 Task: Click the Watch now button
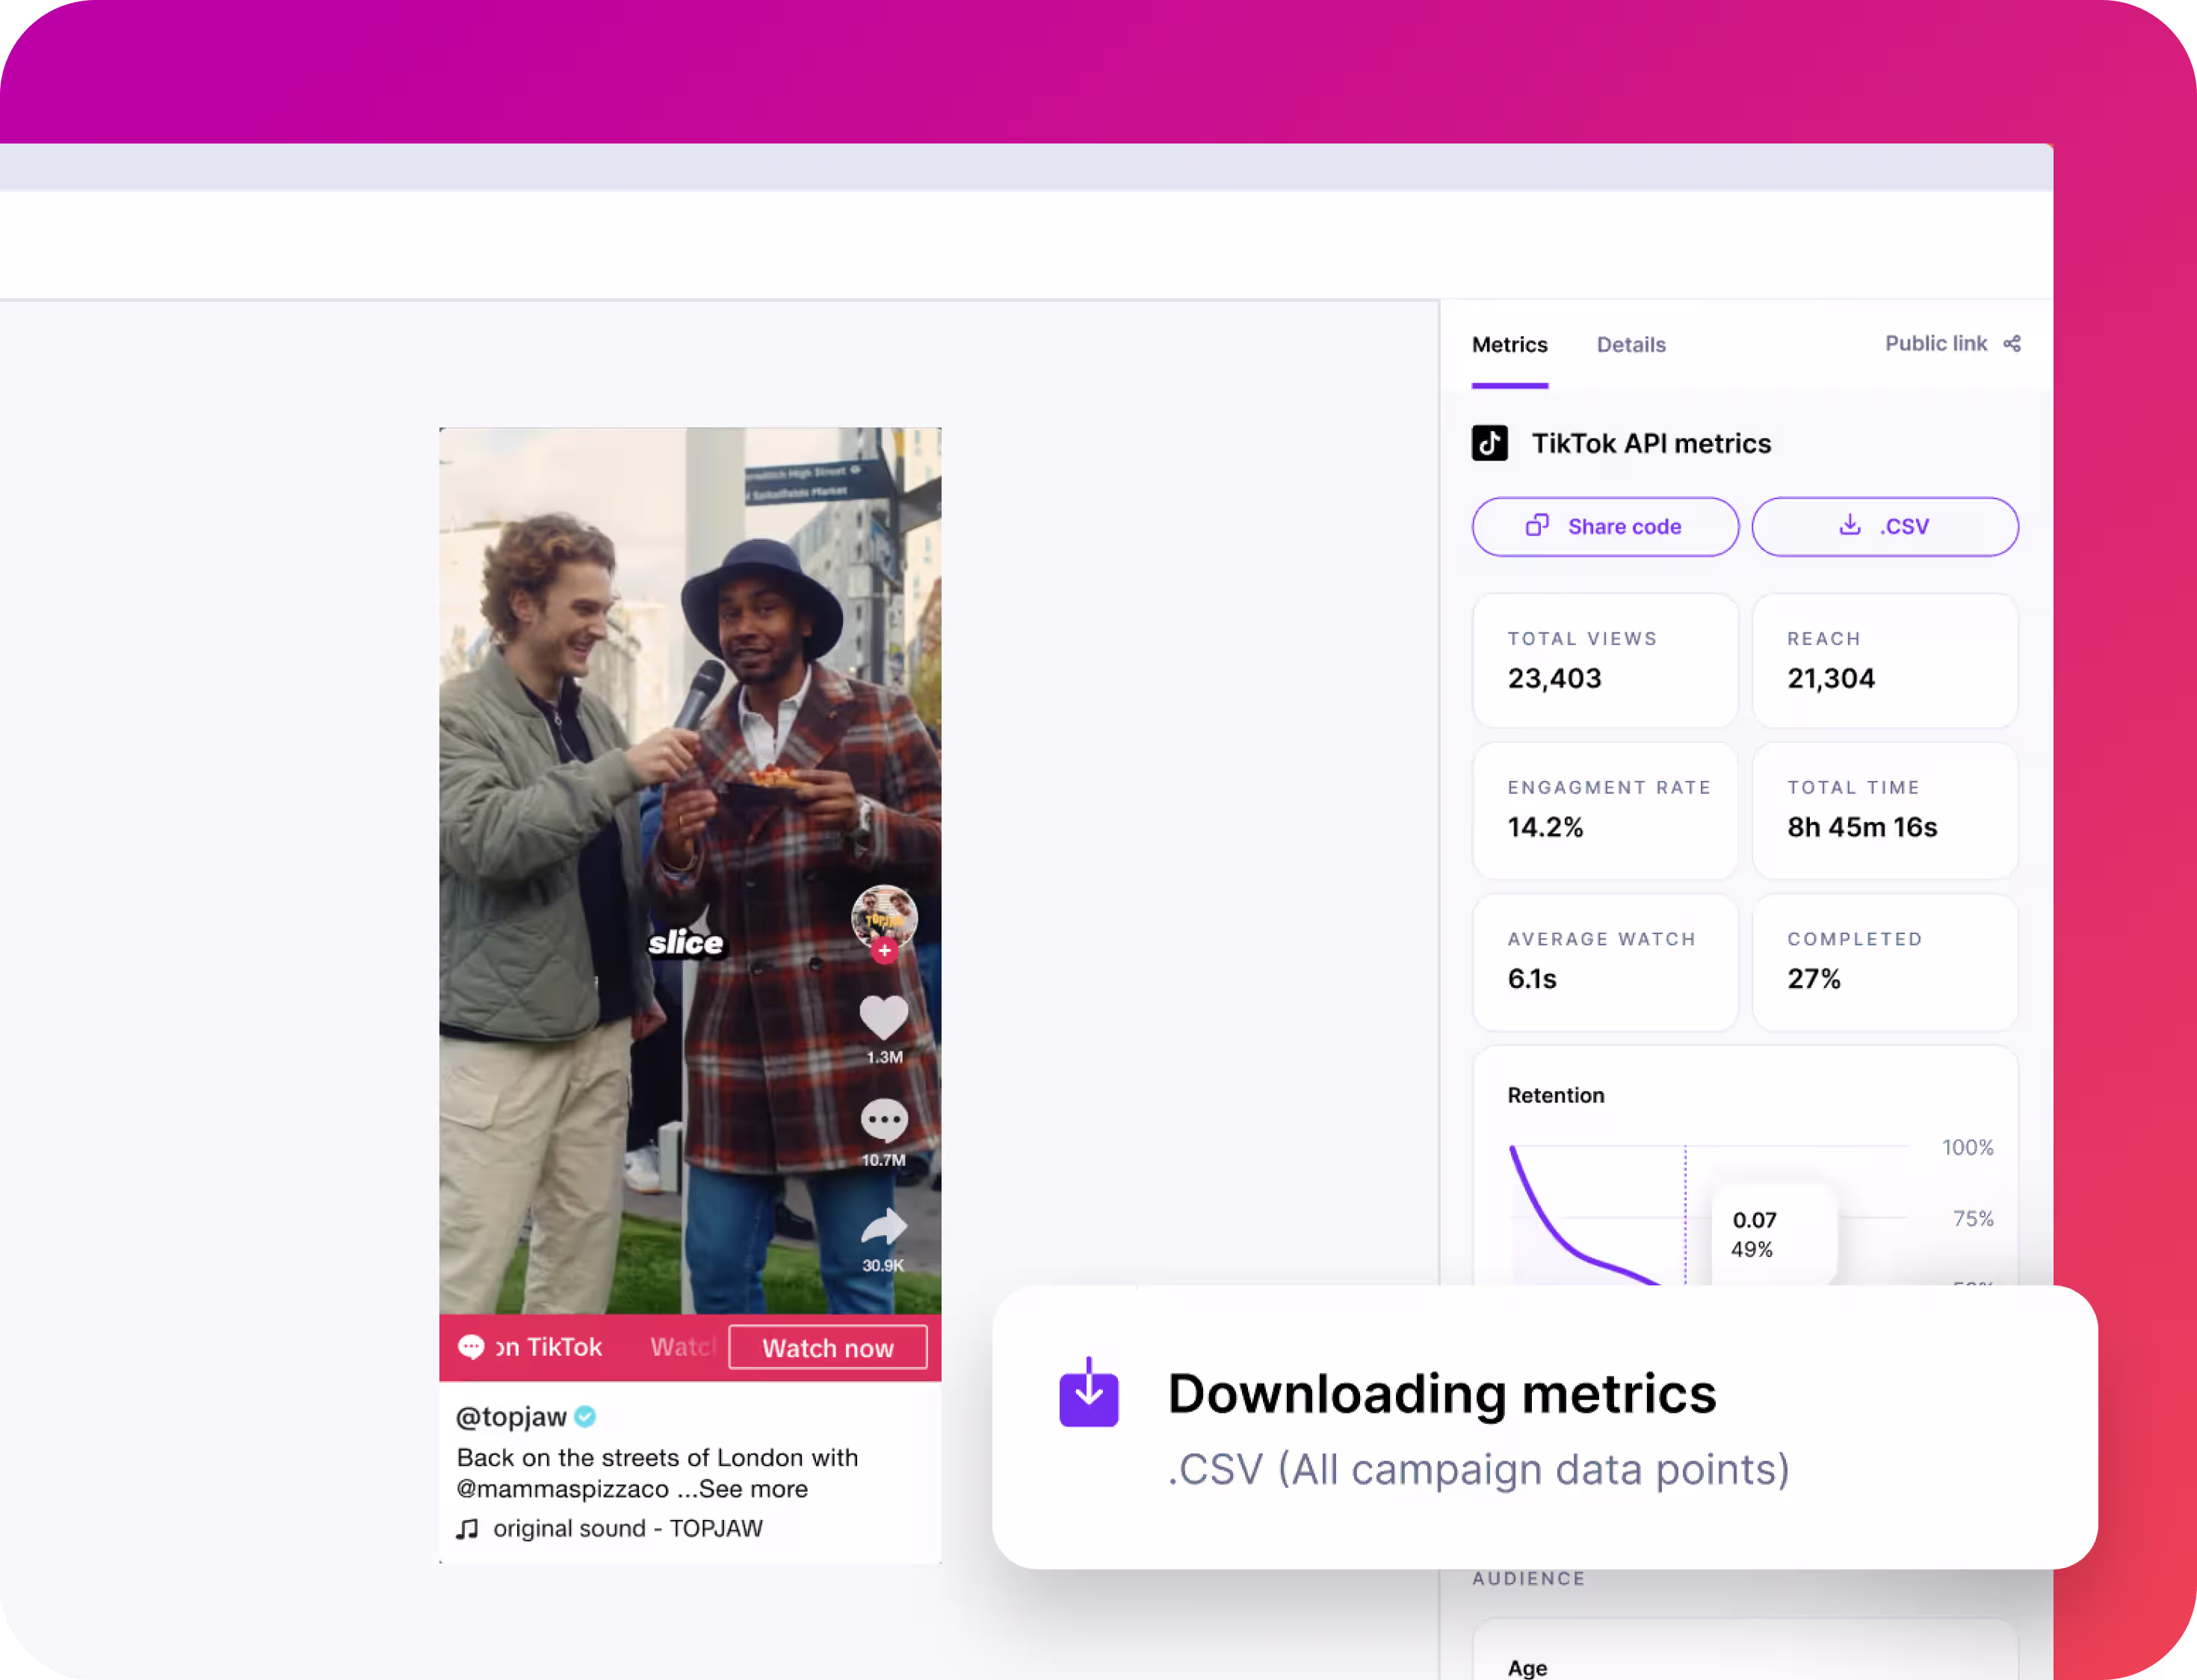click(x=827, y=1348)
